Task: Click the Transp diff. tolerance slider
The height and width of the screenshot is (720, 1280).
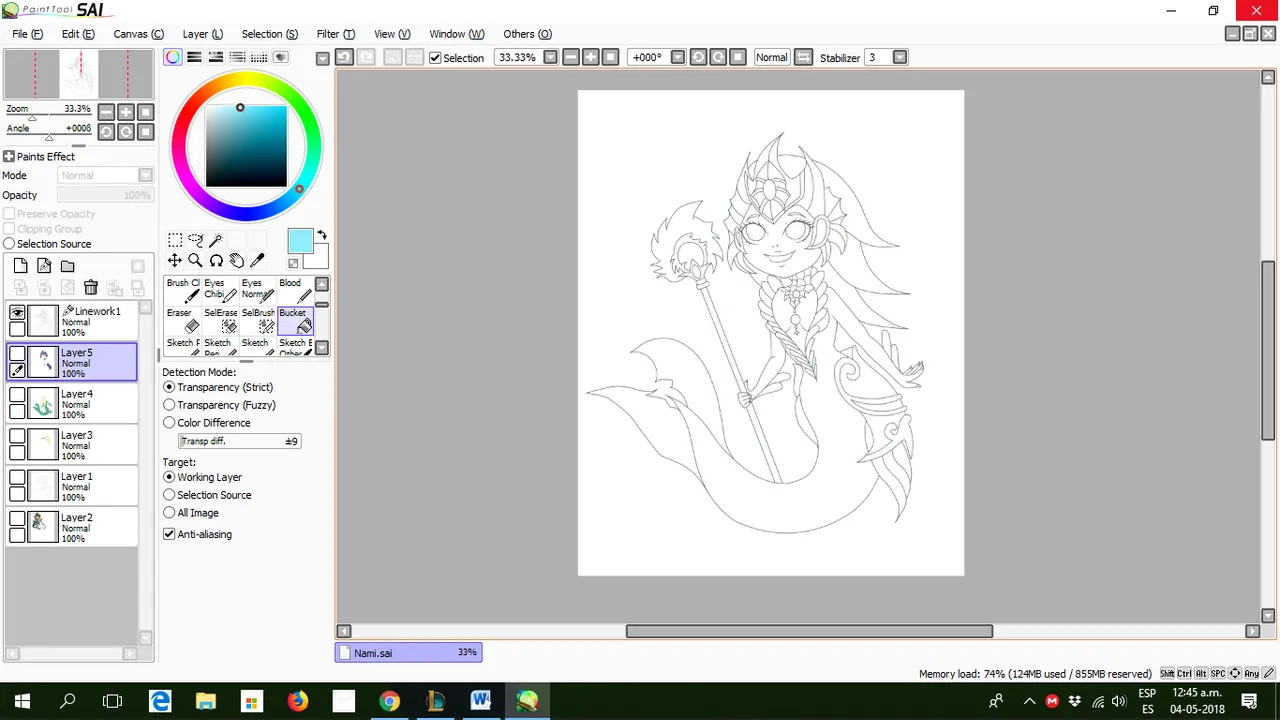Action: [x=239, y=441]
